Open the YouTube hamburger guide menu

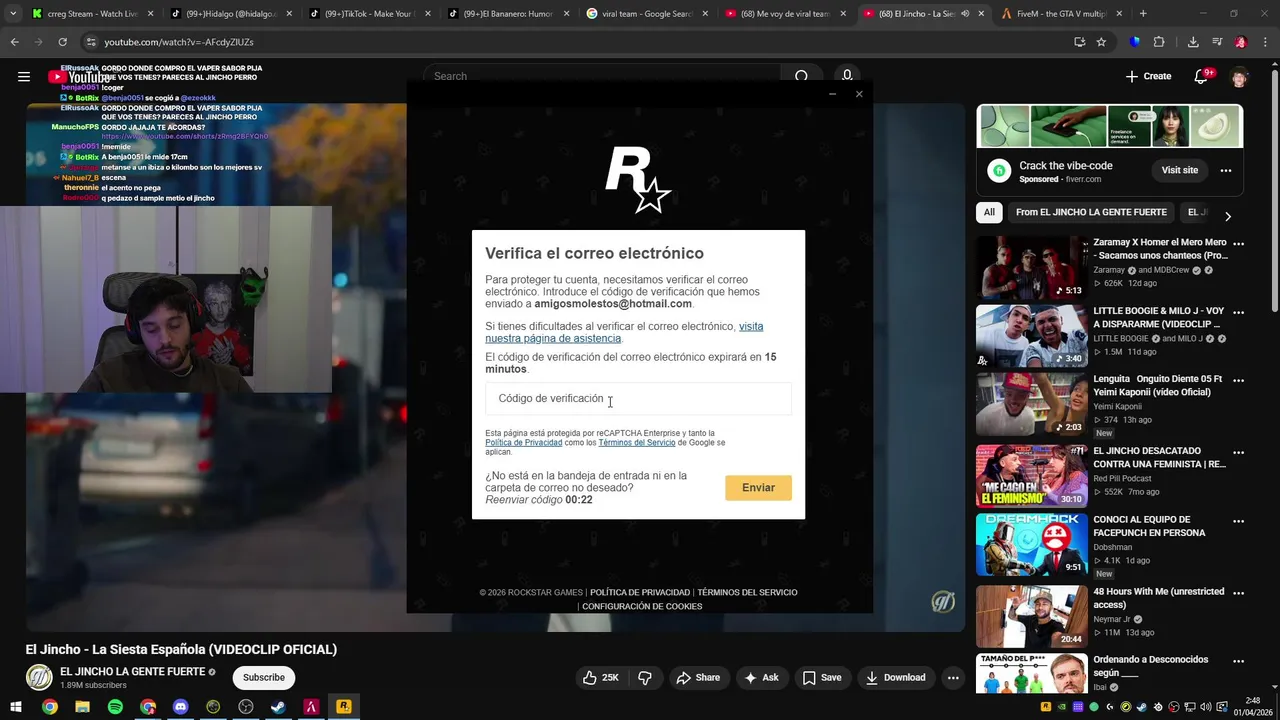click(x=23, y=76)
